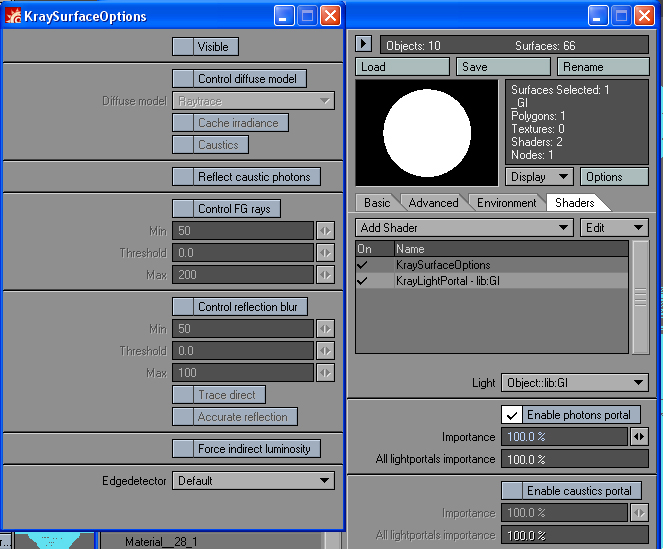
Task: Open the Edgedetector dropdown
Action: tap(253, 481)
